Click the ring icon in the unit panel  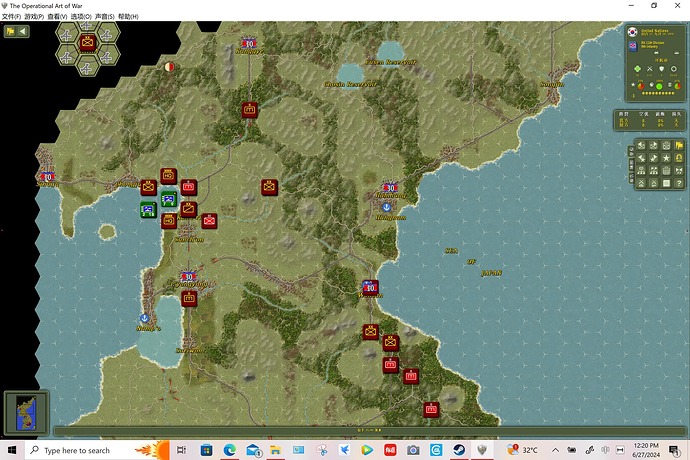pyautogui.click(x=674, y=69)
